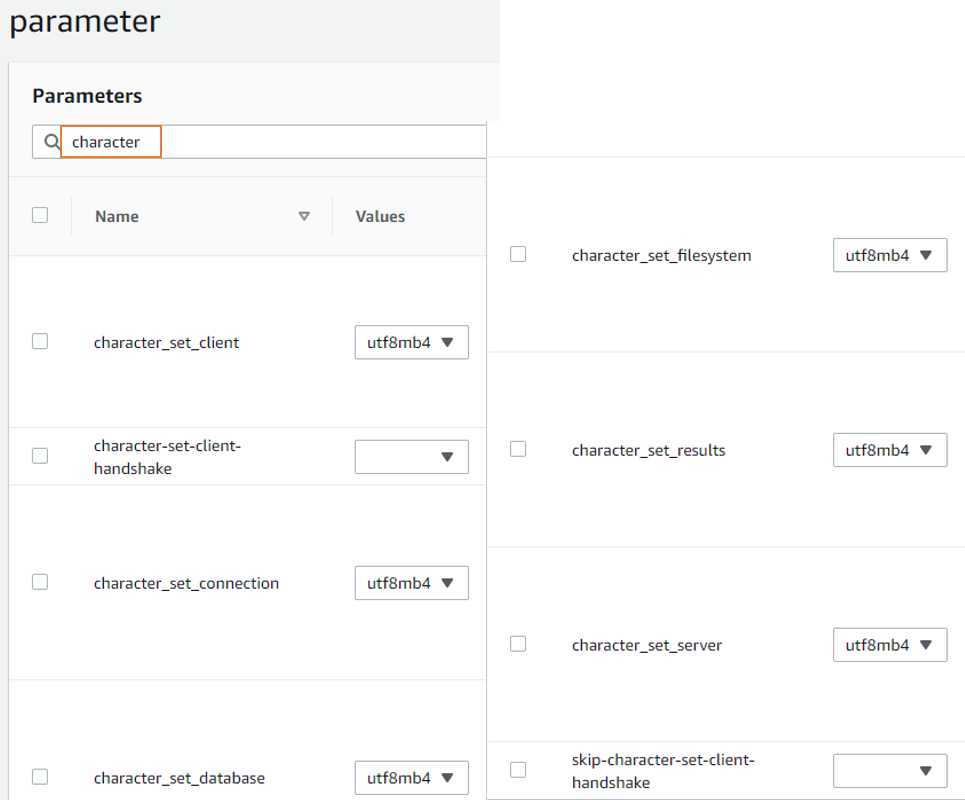Select the character-set-client-handshake parameter name

pos(167,457)
